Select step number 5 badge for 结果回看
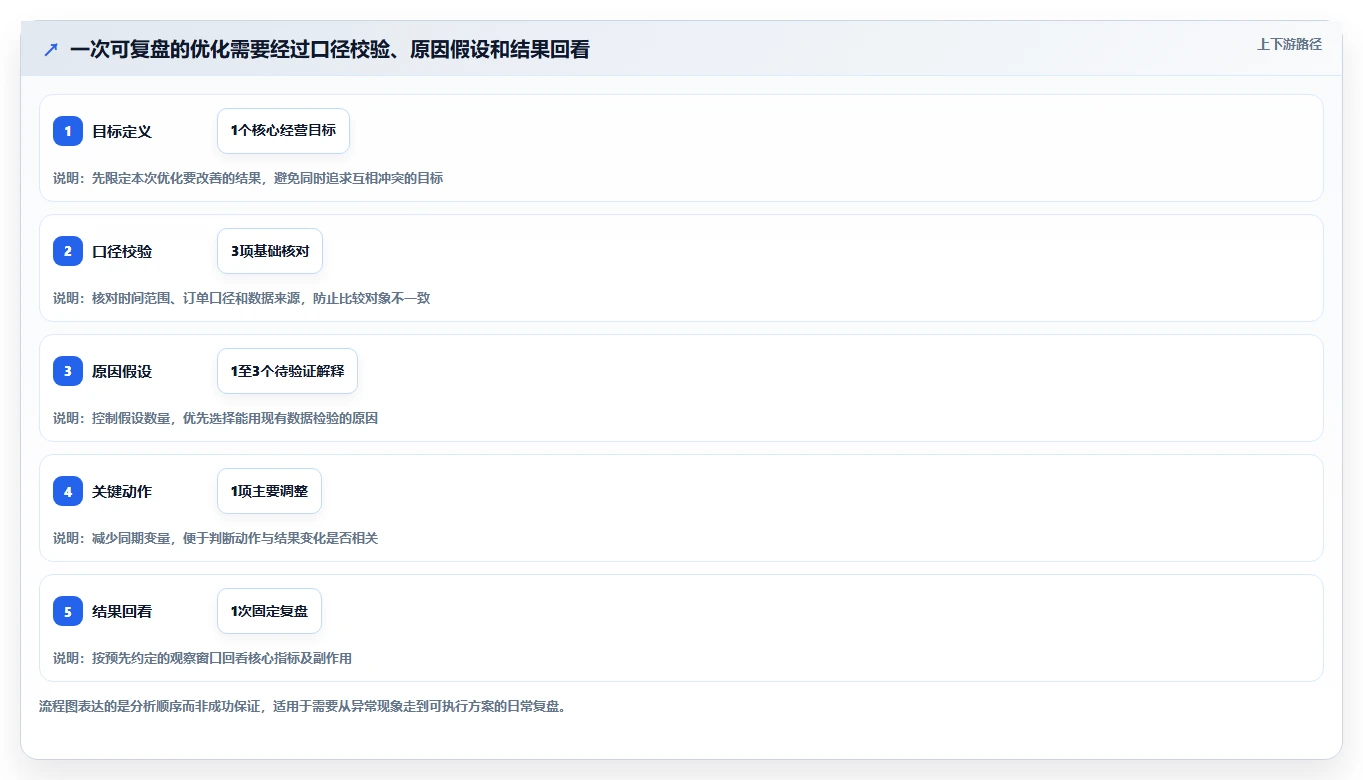 [68, 611]
